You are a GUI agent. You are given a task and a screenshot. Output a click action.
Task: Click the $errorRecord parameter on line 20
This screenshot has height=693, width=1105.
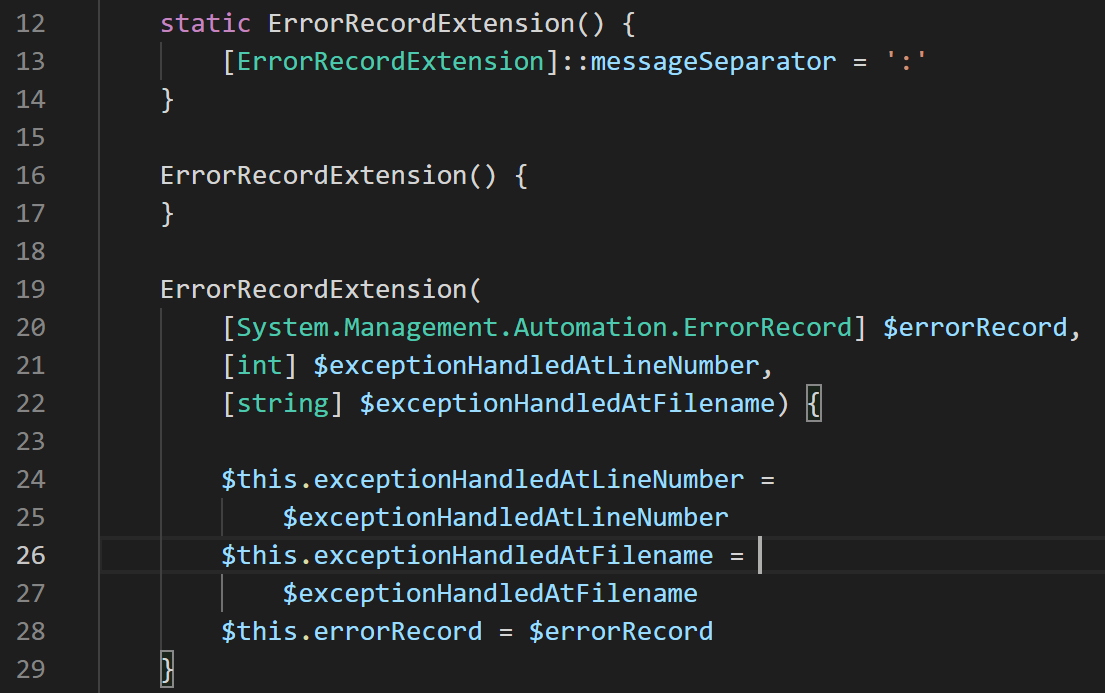[x=974, y=328]
